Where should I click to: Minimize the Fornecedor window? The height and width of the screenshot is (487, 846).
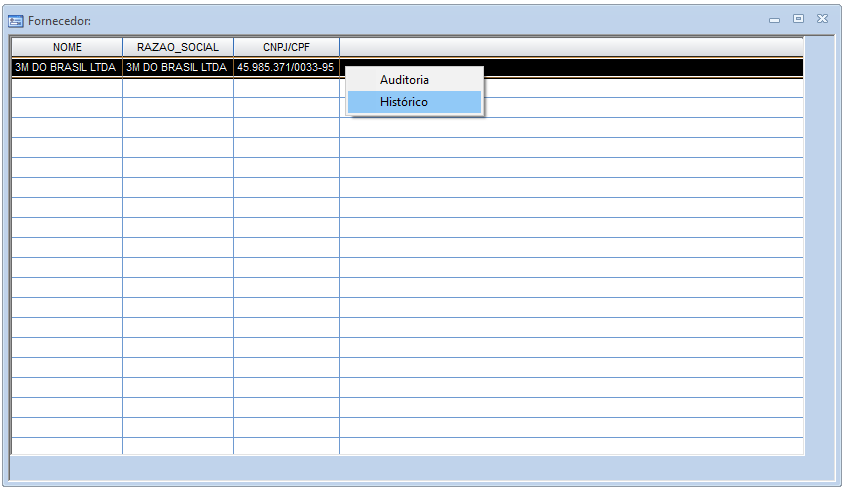click(775, 19)
